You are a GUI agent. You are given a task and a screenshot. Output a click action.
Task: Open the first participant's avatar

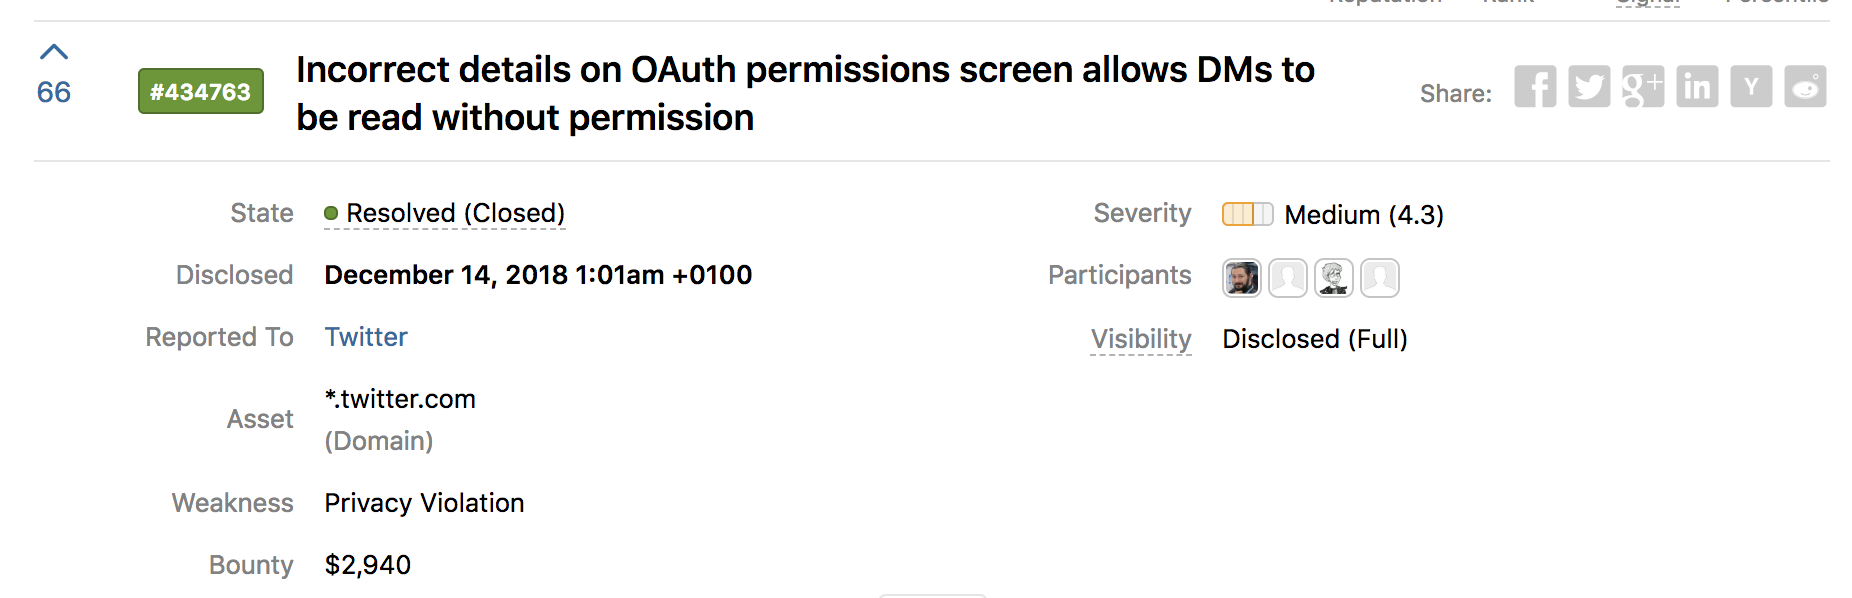[x=1242, y=277]
